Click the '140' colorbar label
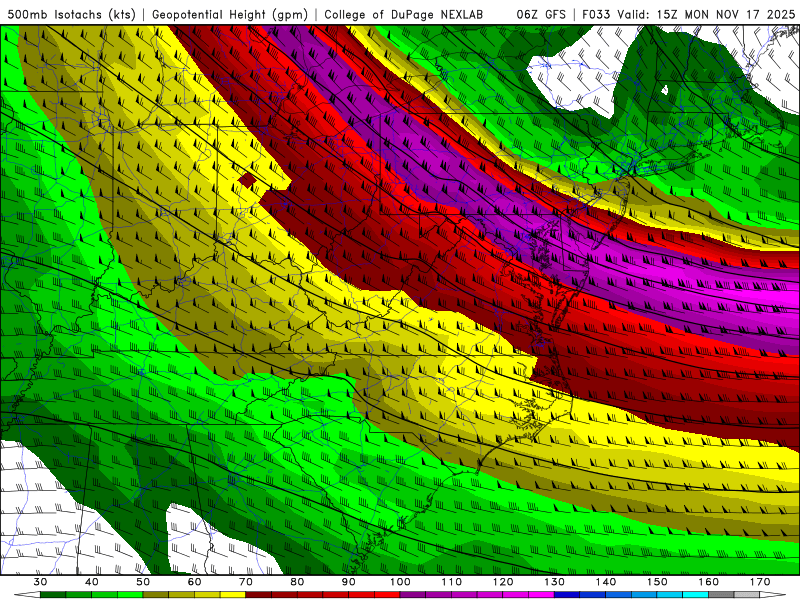 pos(606,582)
